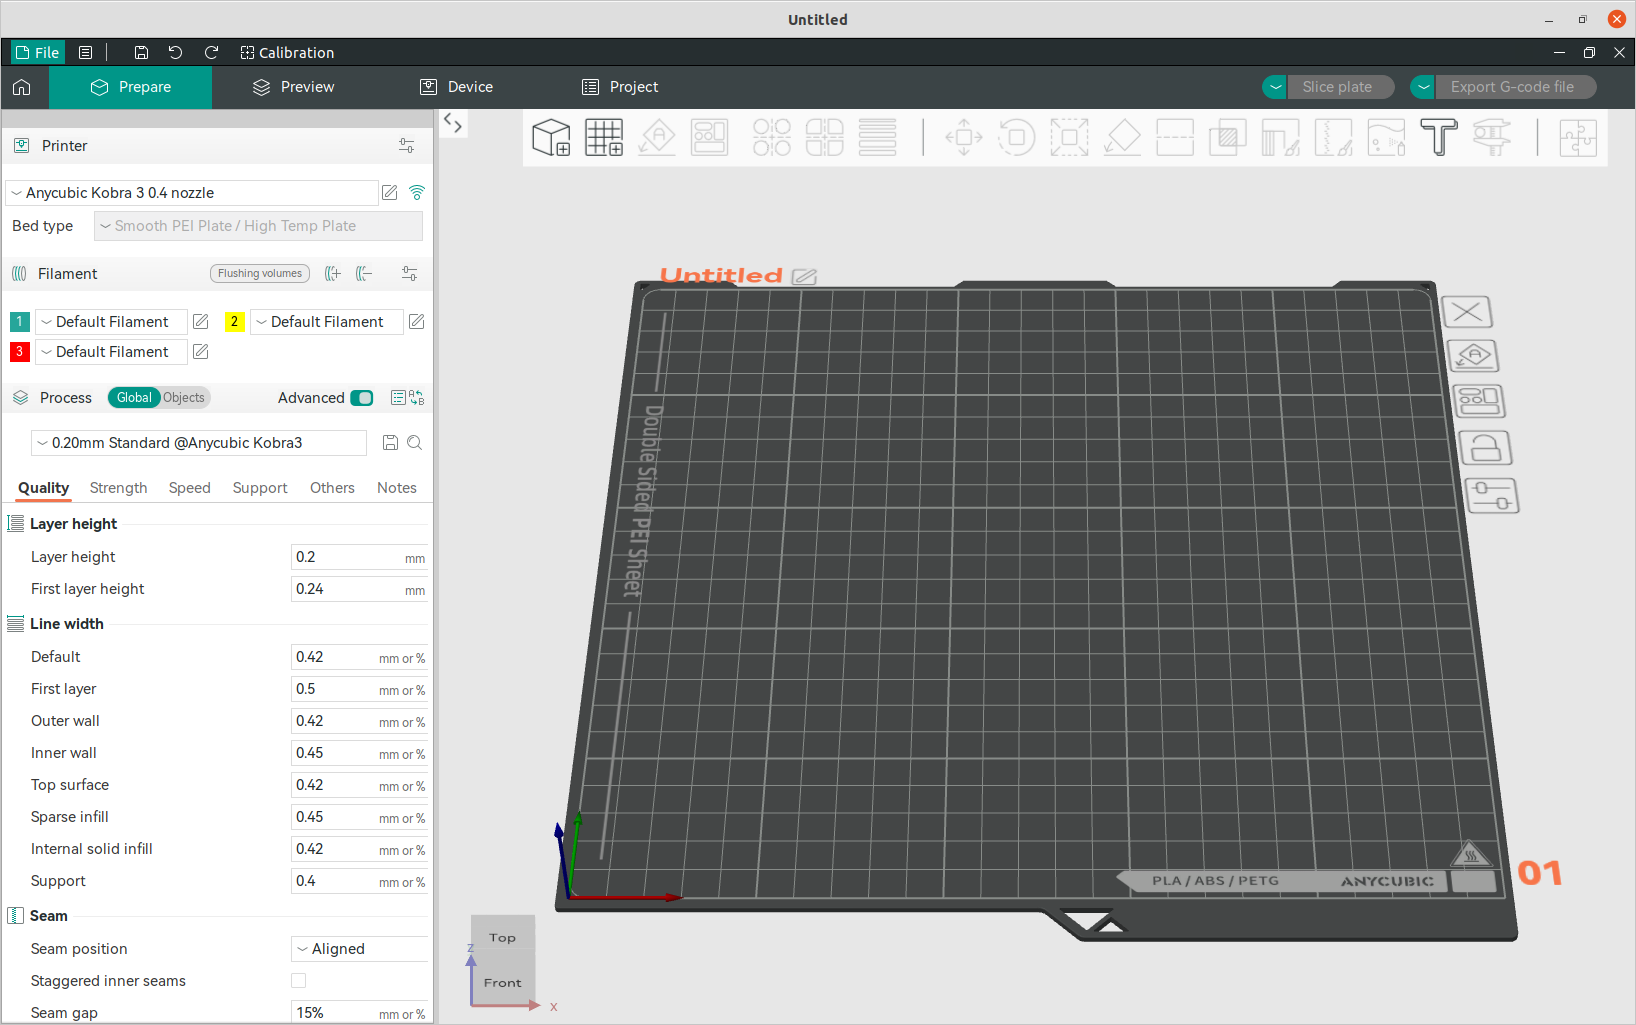1636x1025 pixels.
Task: Click the Add cube primitive icon
Action: click(551, 137)
